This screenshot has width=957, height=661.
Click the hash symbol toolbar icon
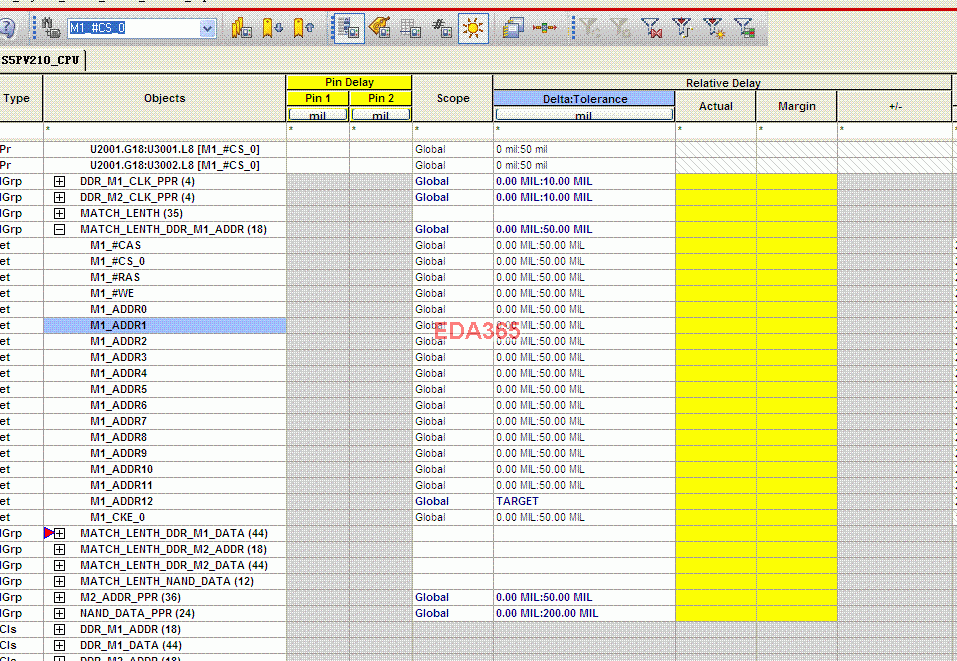point(441,28)
